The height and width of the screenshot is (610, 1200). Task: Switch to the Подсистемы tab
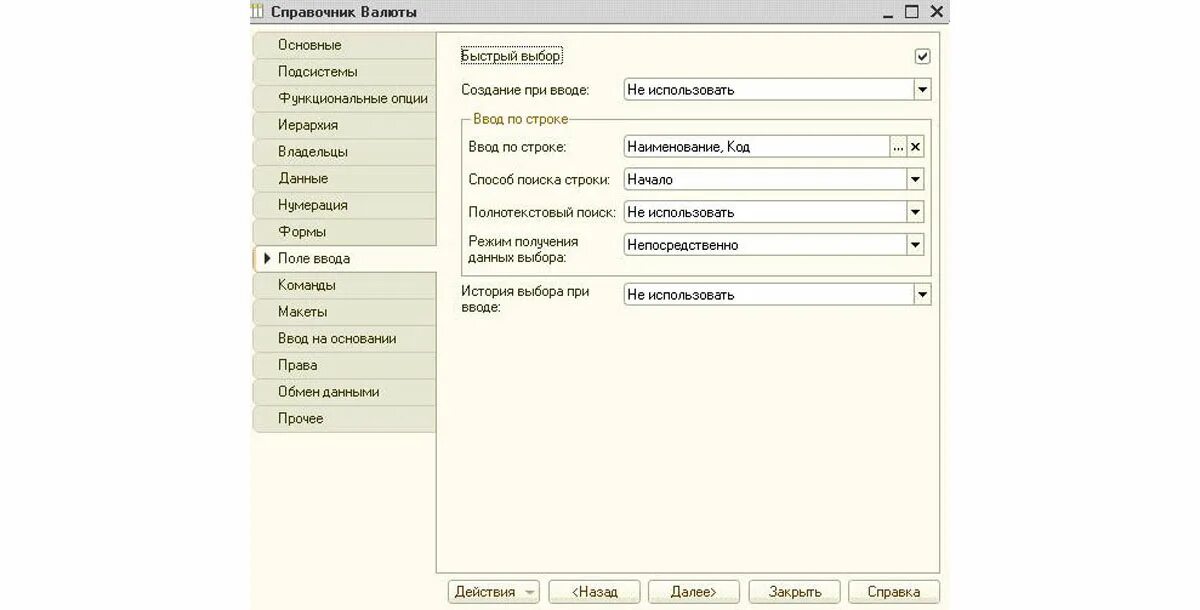tap(345, 72)
